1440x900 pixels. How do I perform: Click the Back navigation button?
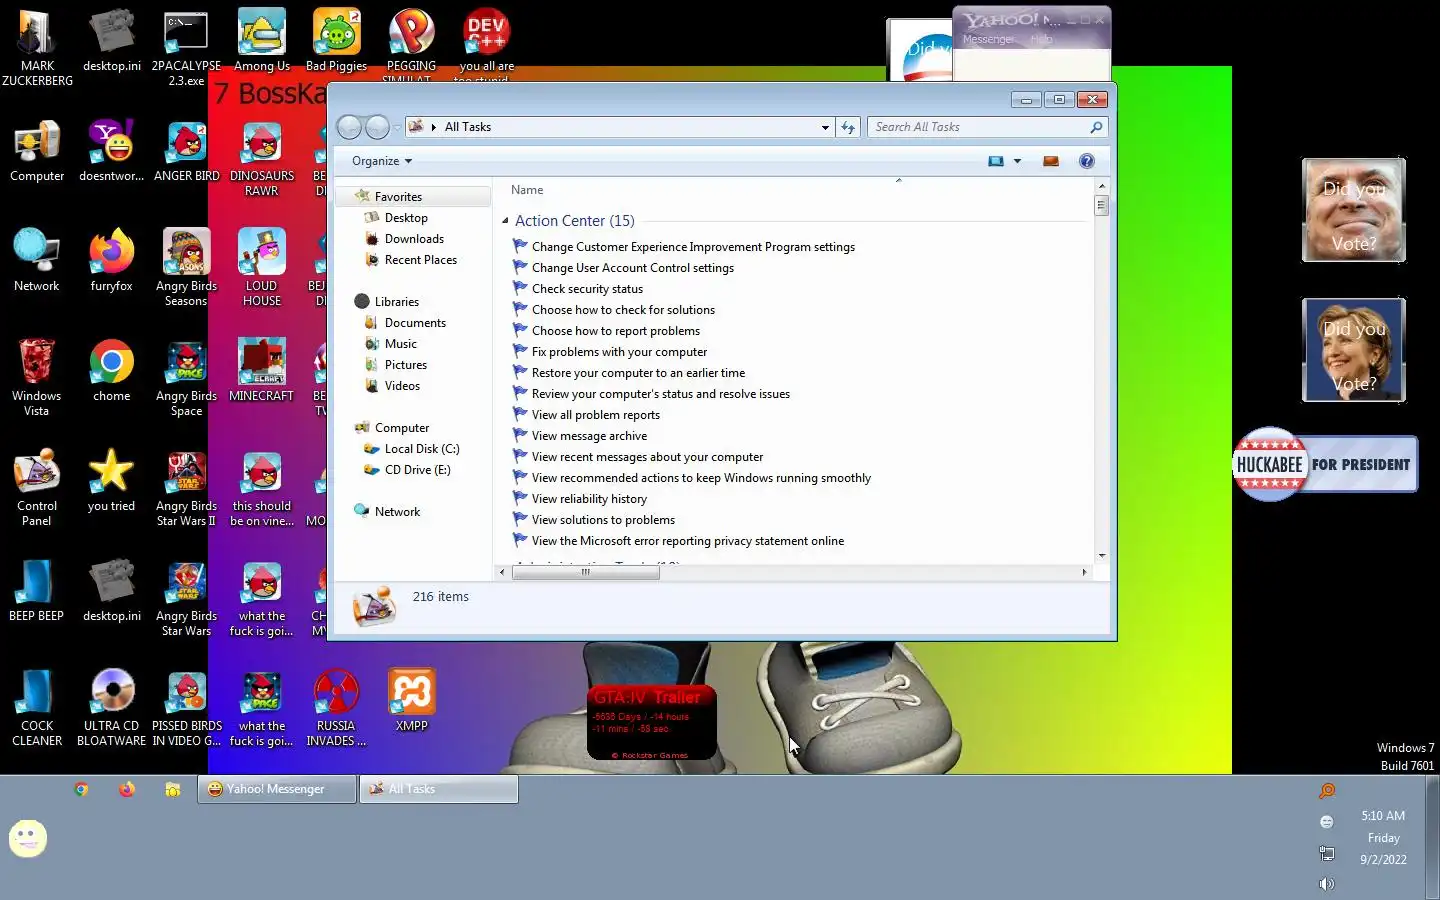click(x=349, y=127)
